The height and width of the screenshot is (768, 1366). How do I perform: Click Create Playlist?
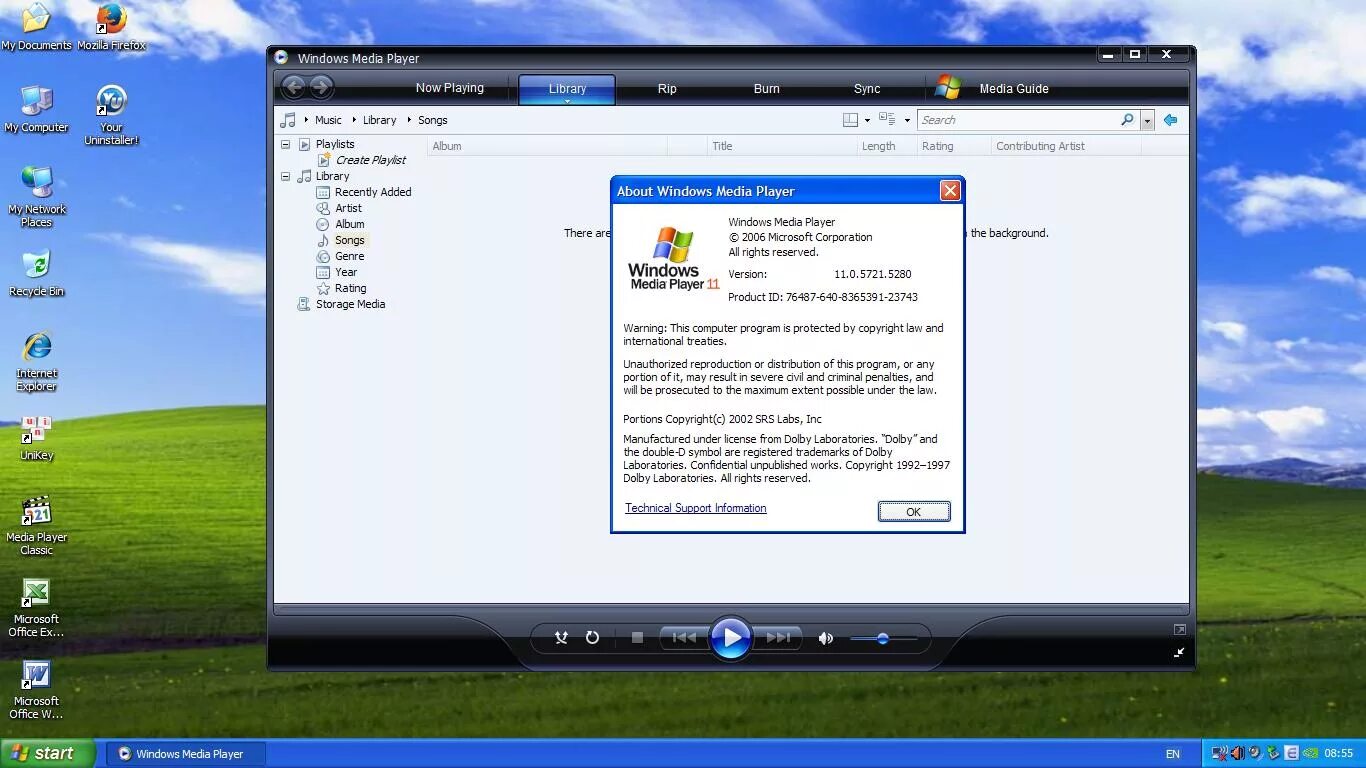[x=371, y=160]
